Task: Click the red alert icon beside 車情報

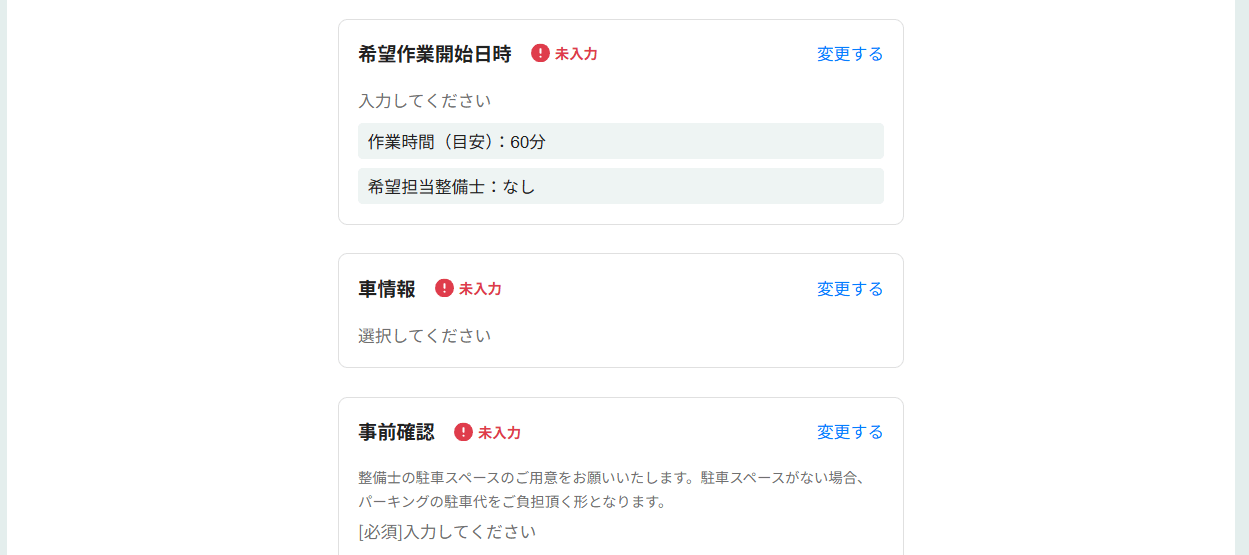Action: (x=444, y=288)
